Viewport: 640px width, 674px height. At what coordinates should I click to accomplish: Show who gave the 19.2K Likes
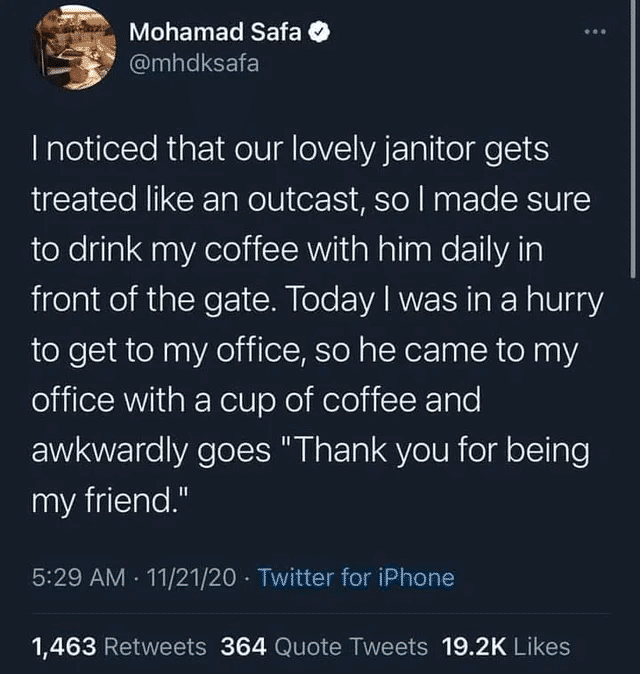(x=505, y=646)
